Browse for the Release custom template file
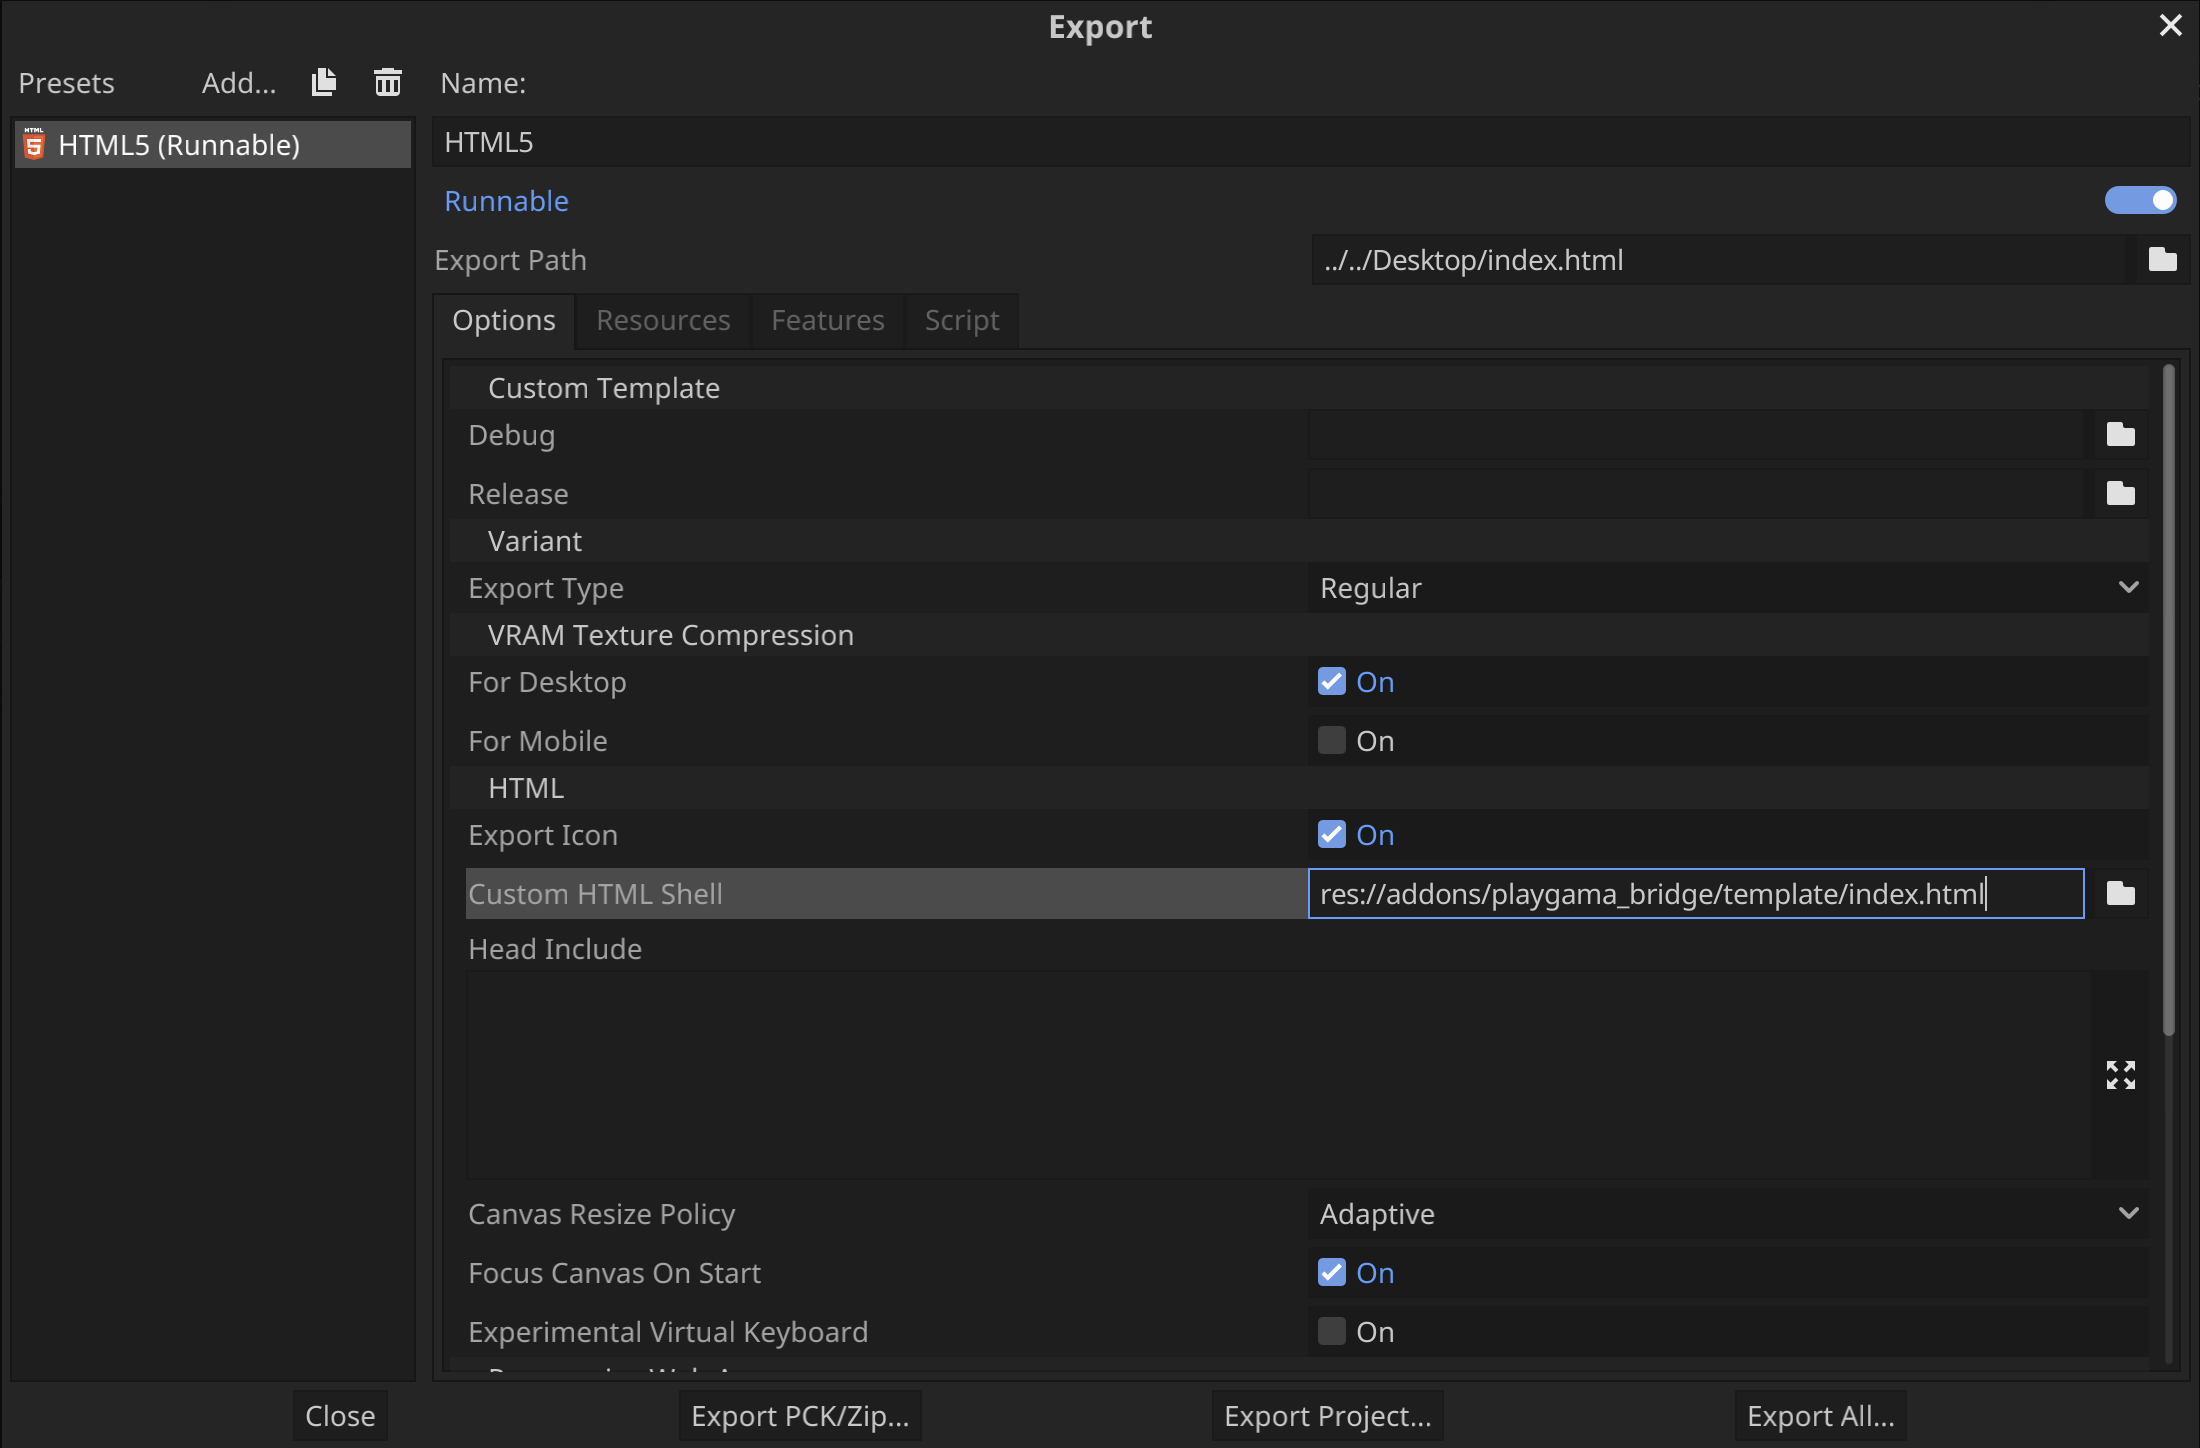 (x=2120, y=494)
